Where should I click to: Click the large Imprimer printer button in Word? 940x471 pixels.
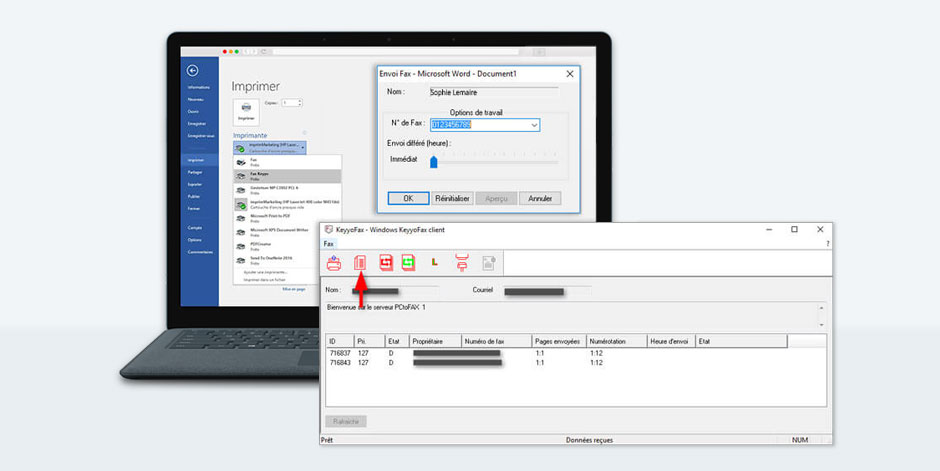point(246,111)
